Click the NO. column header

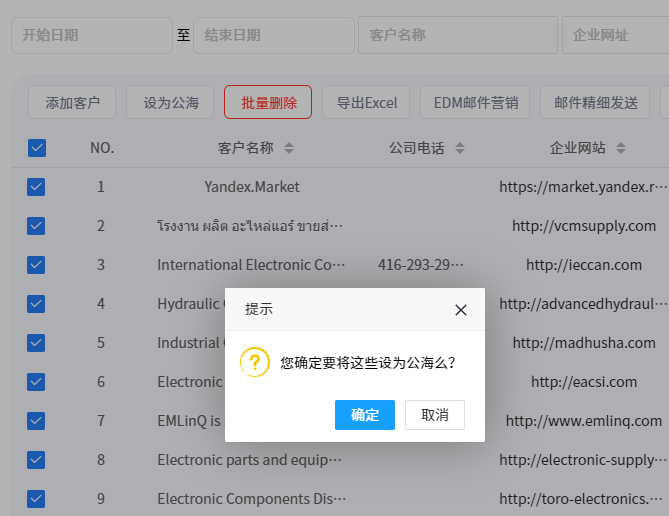point(102,148)
